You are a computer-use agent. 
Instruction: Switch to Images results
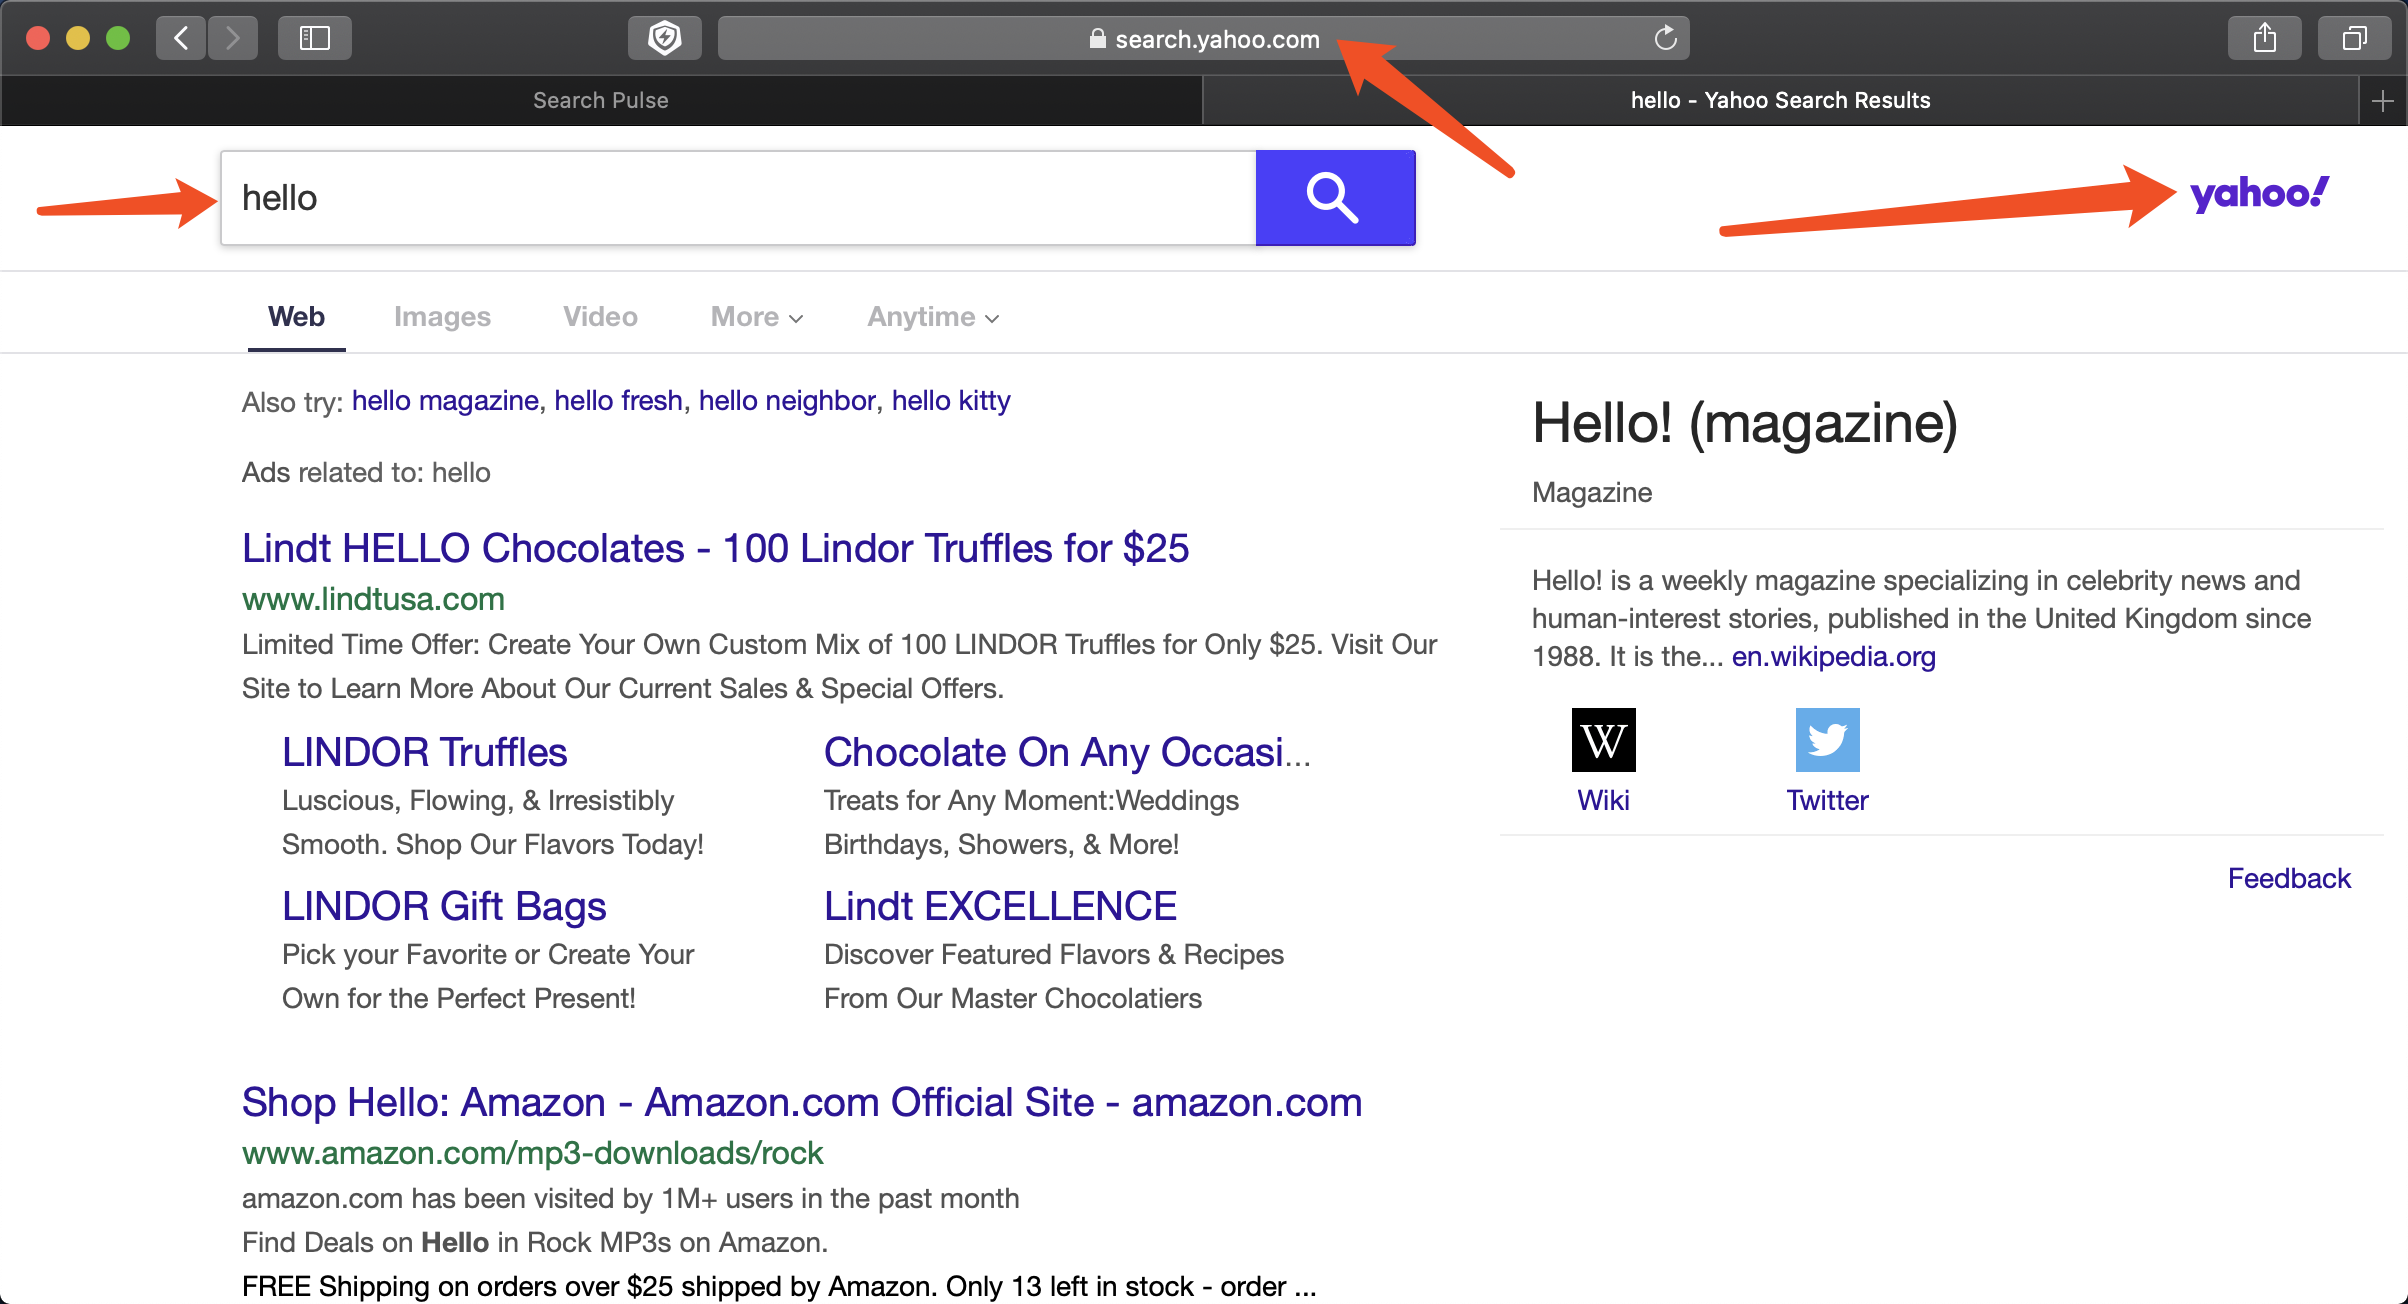click(442, 317)
